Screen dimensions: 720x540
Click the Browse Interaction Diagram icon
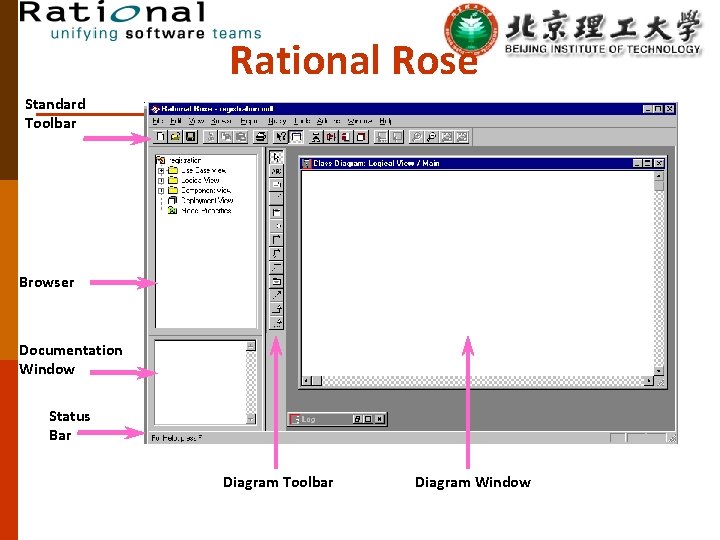click(x=331, y=137)
